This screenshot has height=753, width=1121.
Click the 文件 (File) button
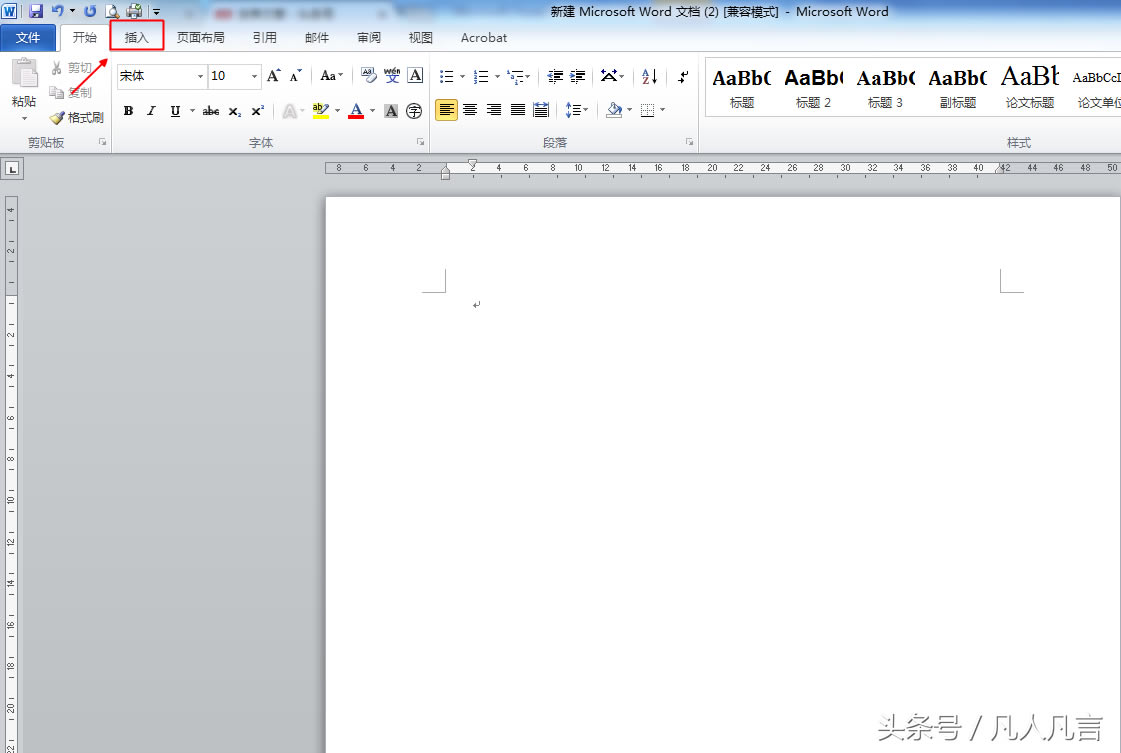pos(28,38)
